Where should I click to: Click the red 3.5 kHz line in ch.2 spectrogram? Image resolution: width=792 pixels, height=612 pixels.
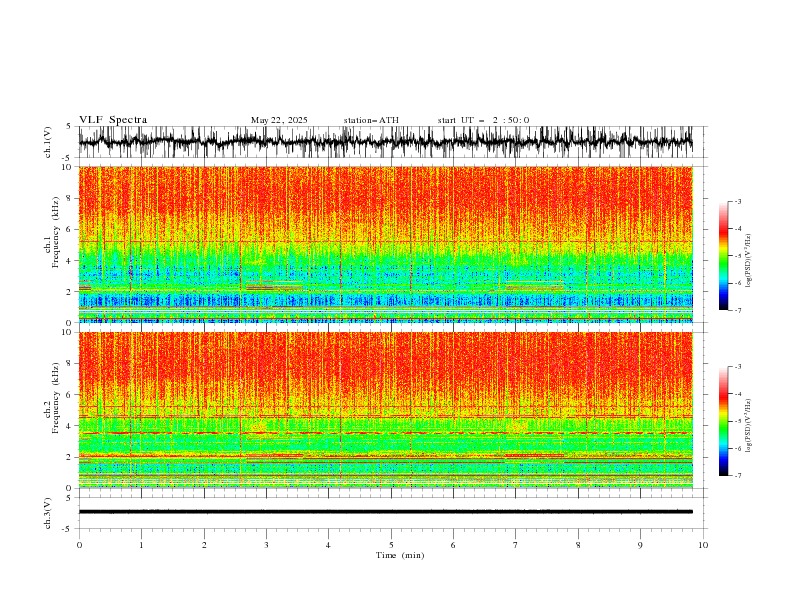pos(385,433)
